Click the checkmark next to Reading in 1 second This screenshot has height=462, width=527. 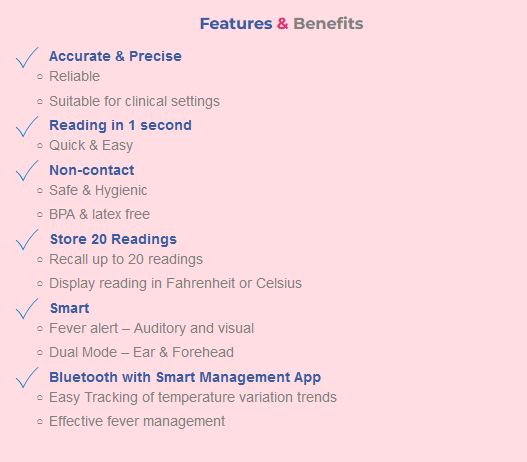pyautogui.click(x=27, y=127)
